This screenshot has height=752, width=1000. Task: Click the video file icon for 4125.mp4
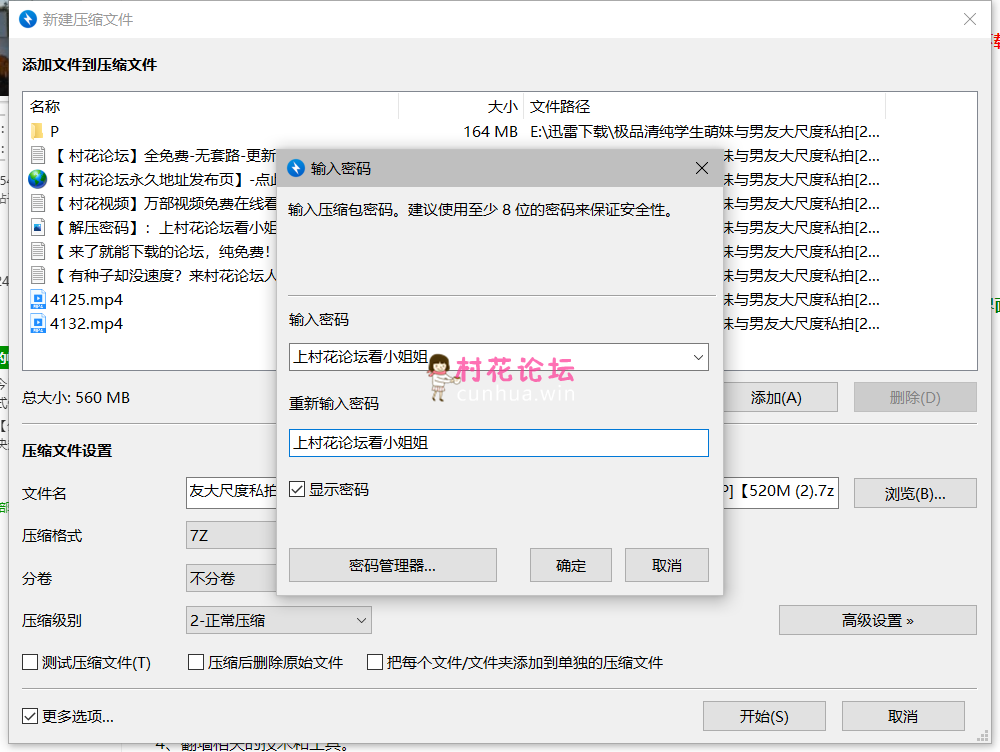coord(38,299)
